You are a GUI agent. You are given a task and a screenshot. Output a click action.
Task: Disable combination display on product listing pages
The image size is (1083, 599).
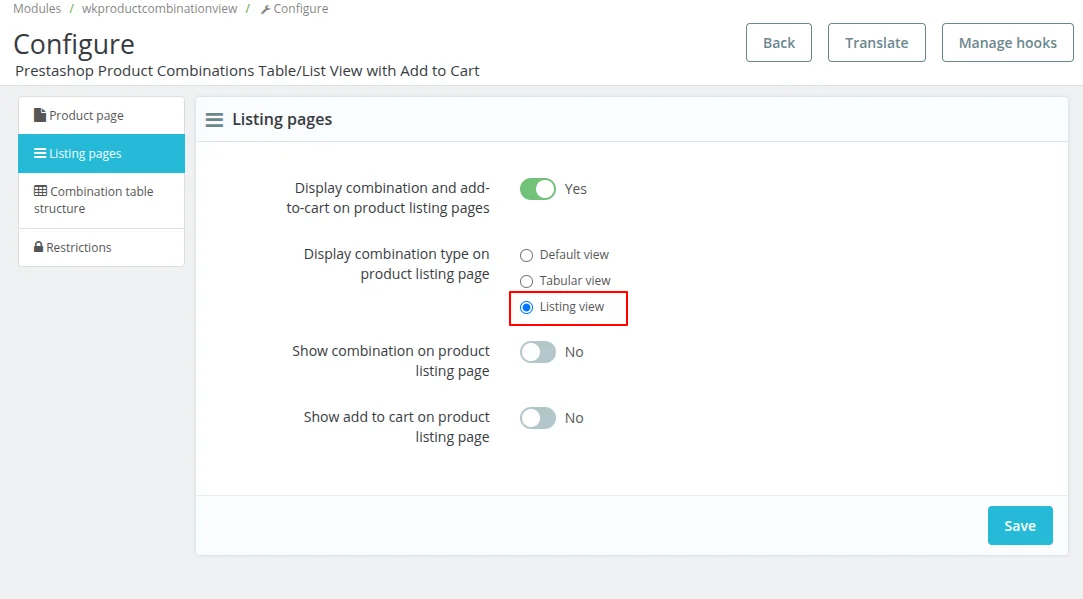pos(537,189)
